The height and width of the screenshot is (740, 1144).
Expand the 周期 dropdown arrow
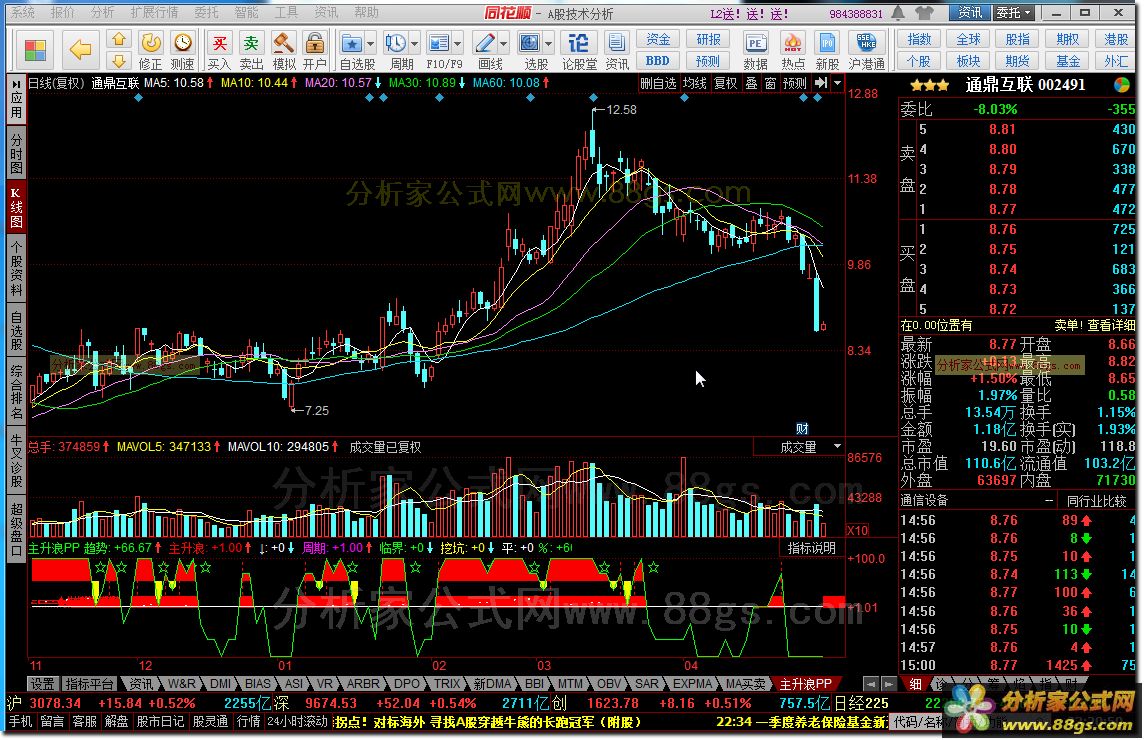(415, 44)
